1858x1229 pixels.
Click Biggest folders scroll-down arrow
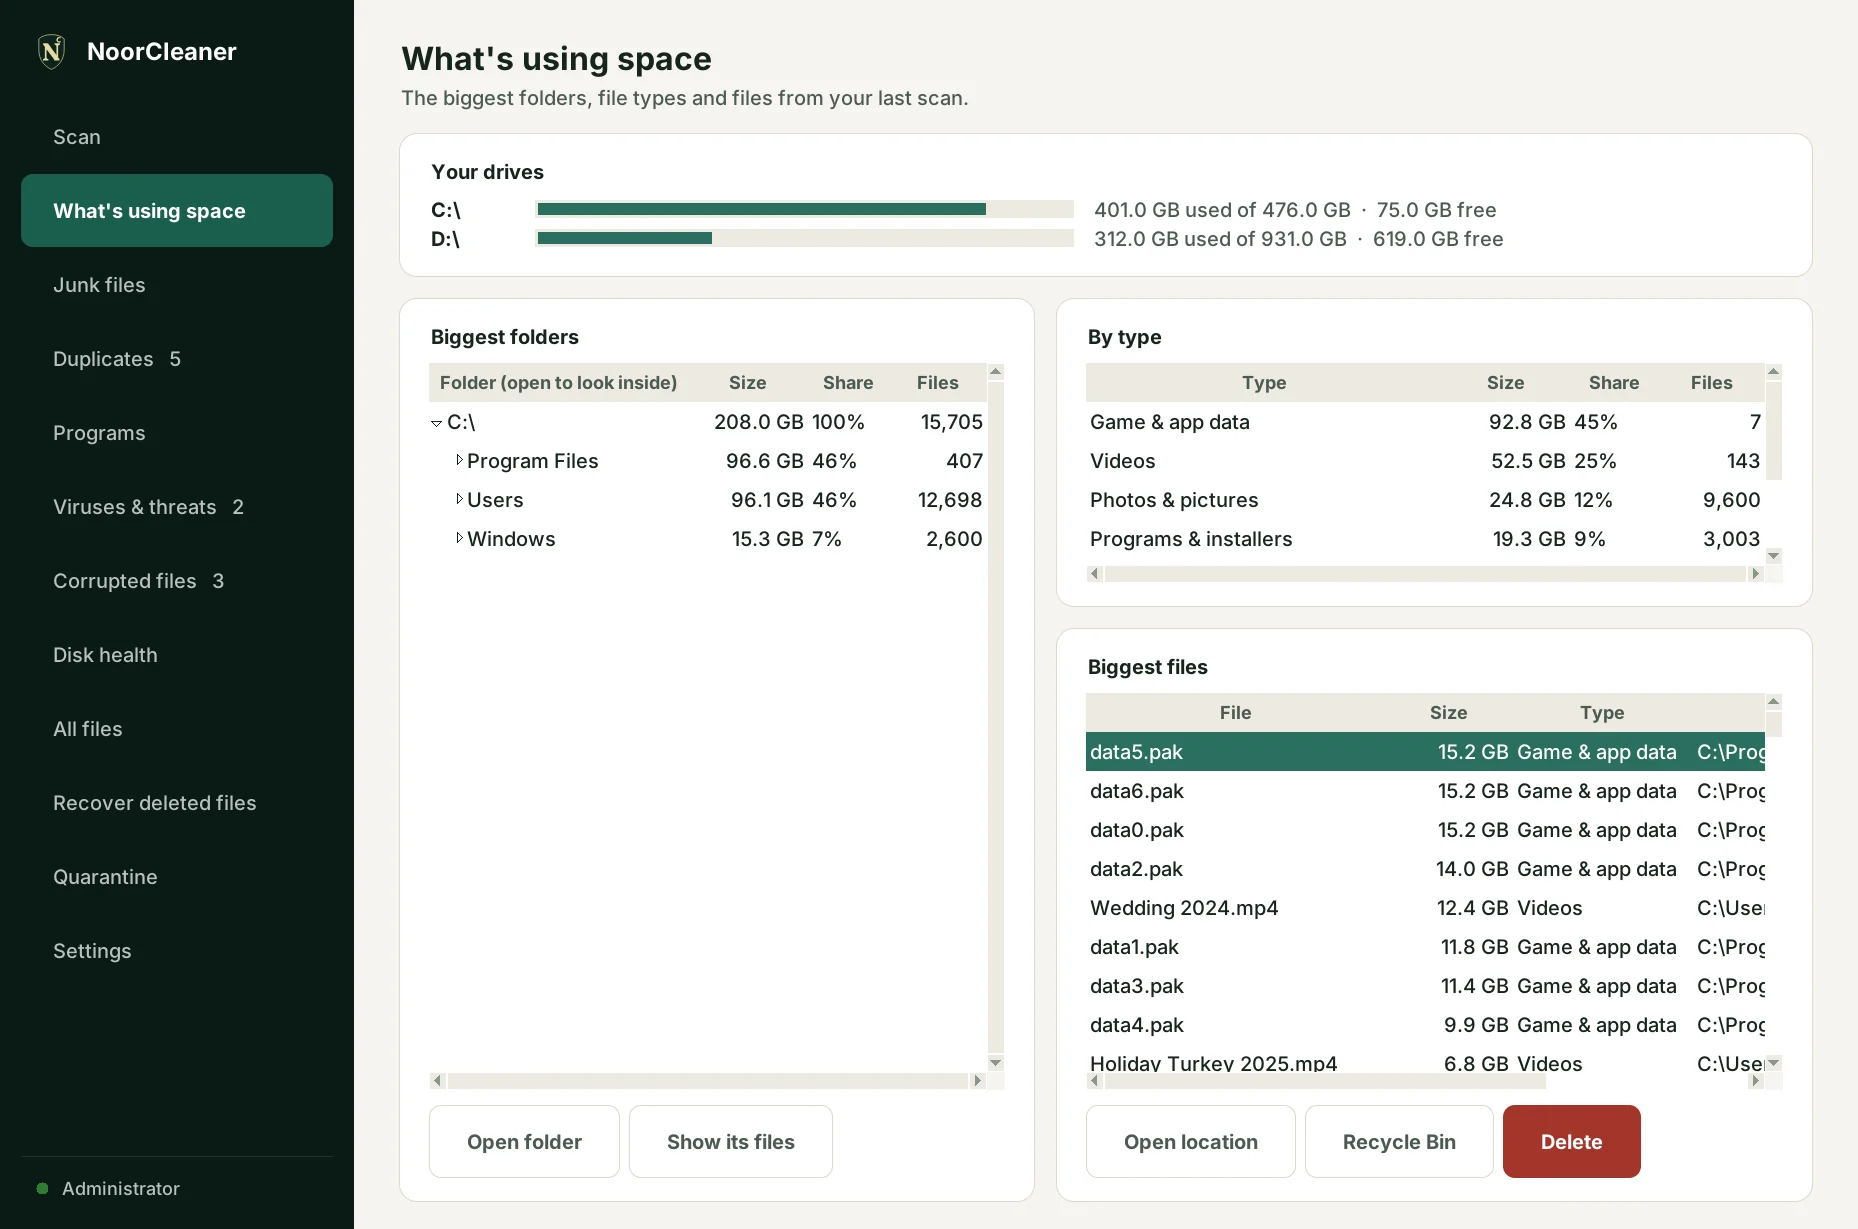(995, 1062)
